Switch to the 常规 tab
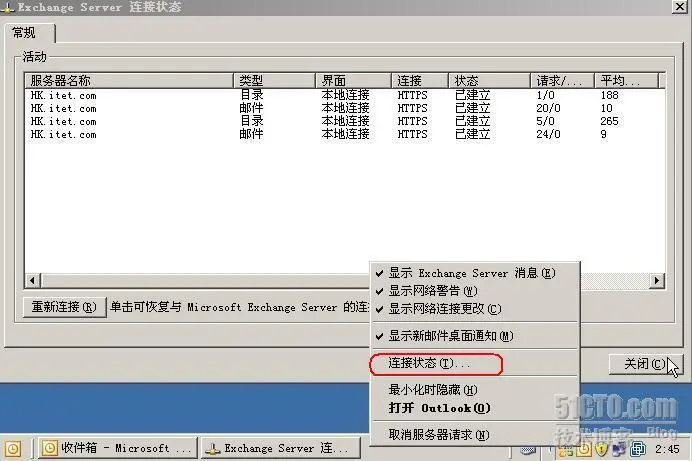 (x=30, y=33)
